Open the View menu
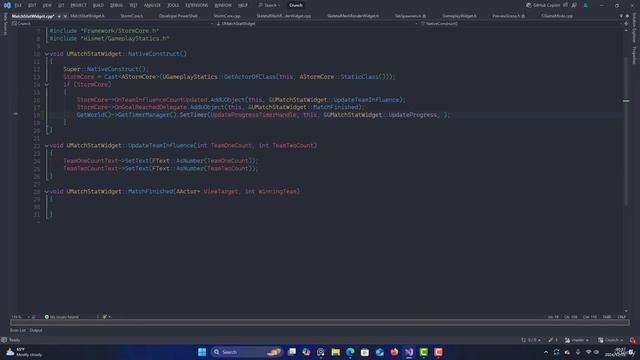The width and height of the screenshot is (640, 360). (47, 5)
